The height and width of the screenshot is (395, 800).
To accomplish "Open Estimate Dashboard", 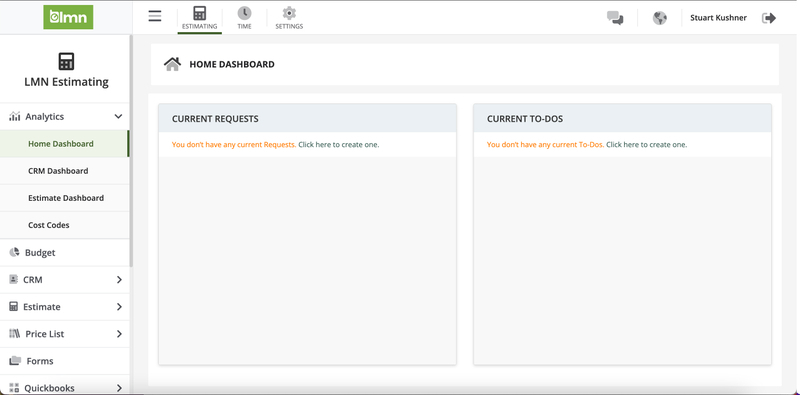I will [65, 198].
